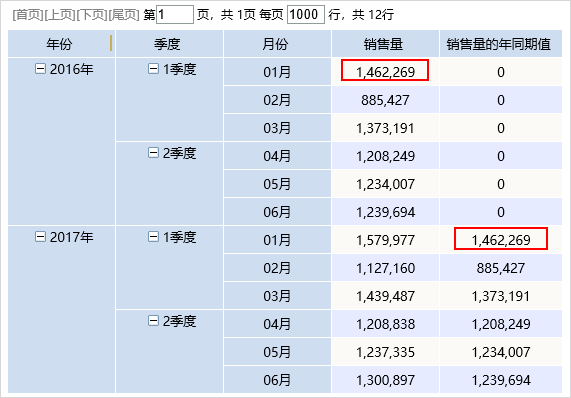
Task: Collapse 1季度 under 2017年
Action: click(x=153, y=237)
